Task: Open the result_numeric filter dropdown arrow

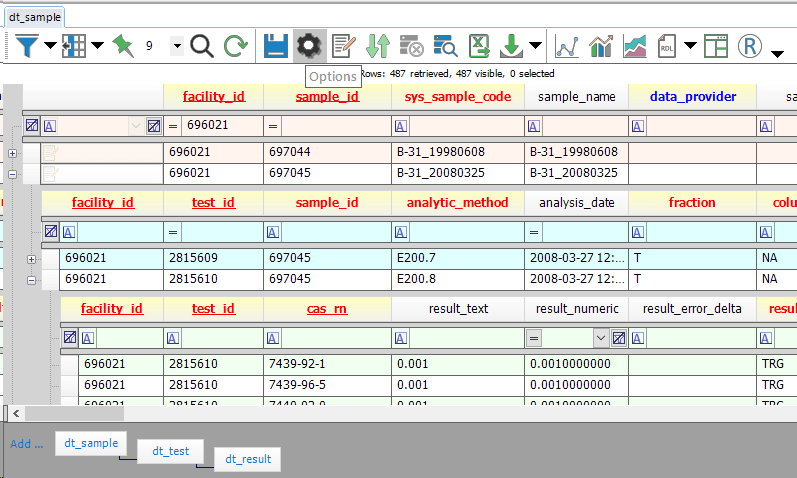Action: (601, 338)
